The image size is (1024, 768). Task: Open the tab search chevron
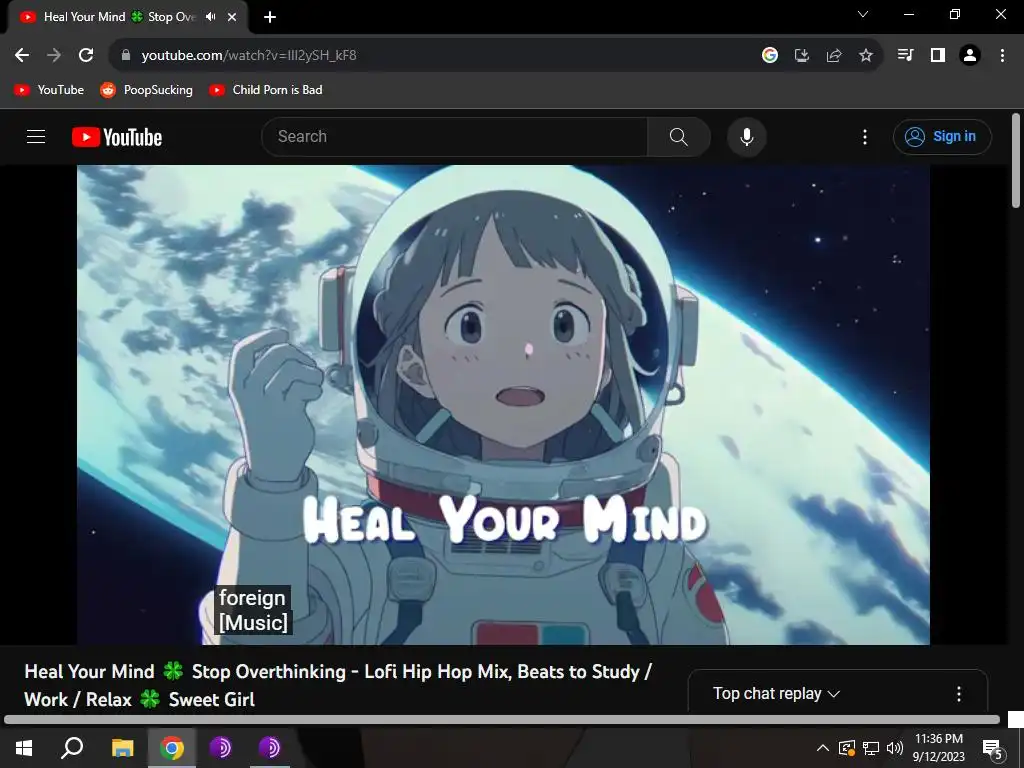pos(863,14)
